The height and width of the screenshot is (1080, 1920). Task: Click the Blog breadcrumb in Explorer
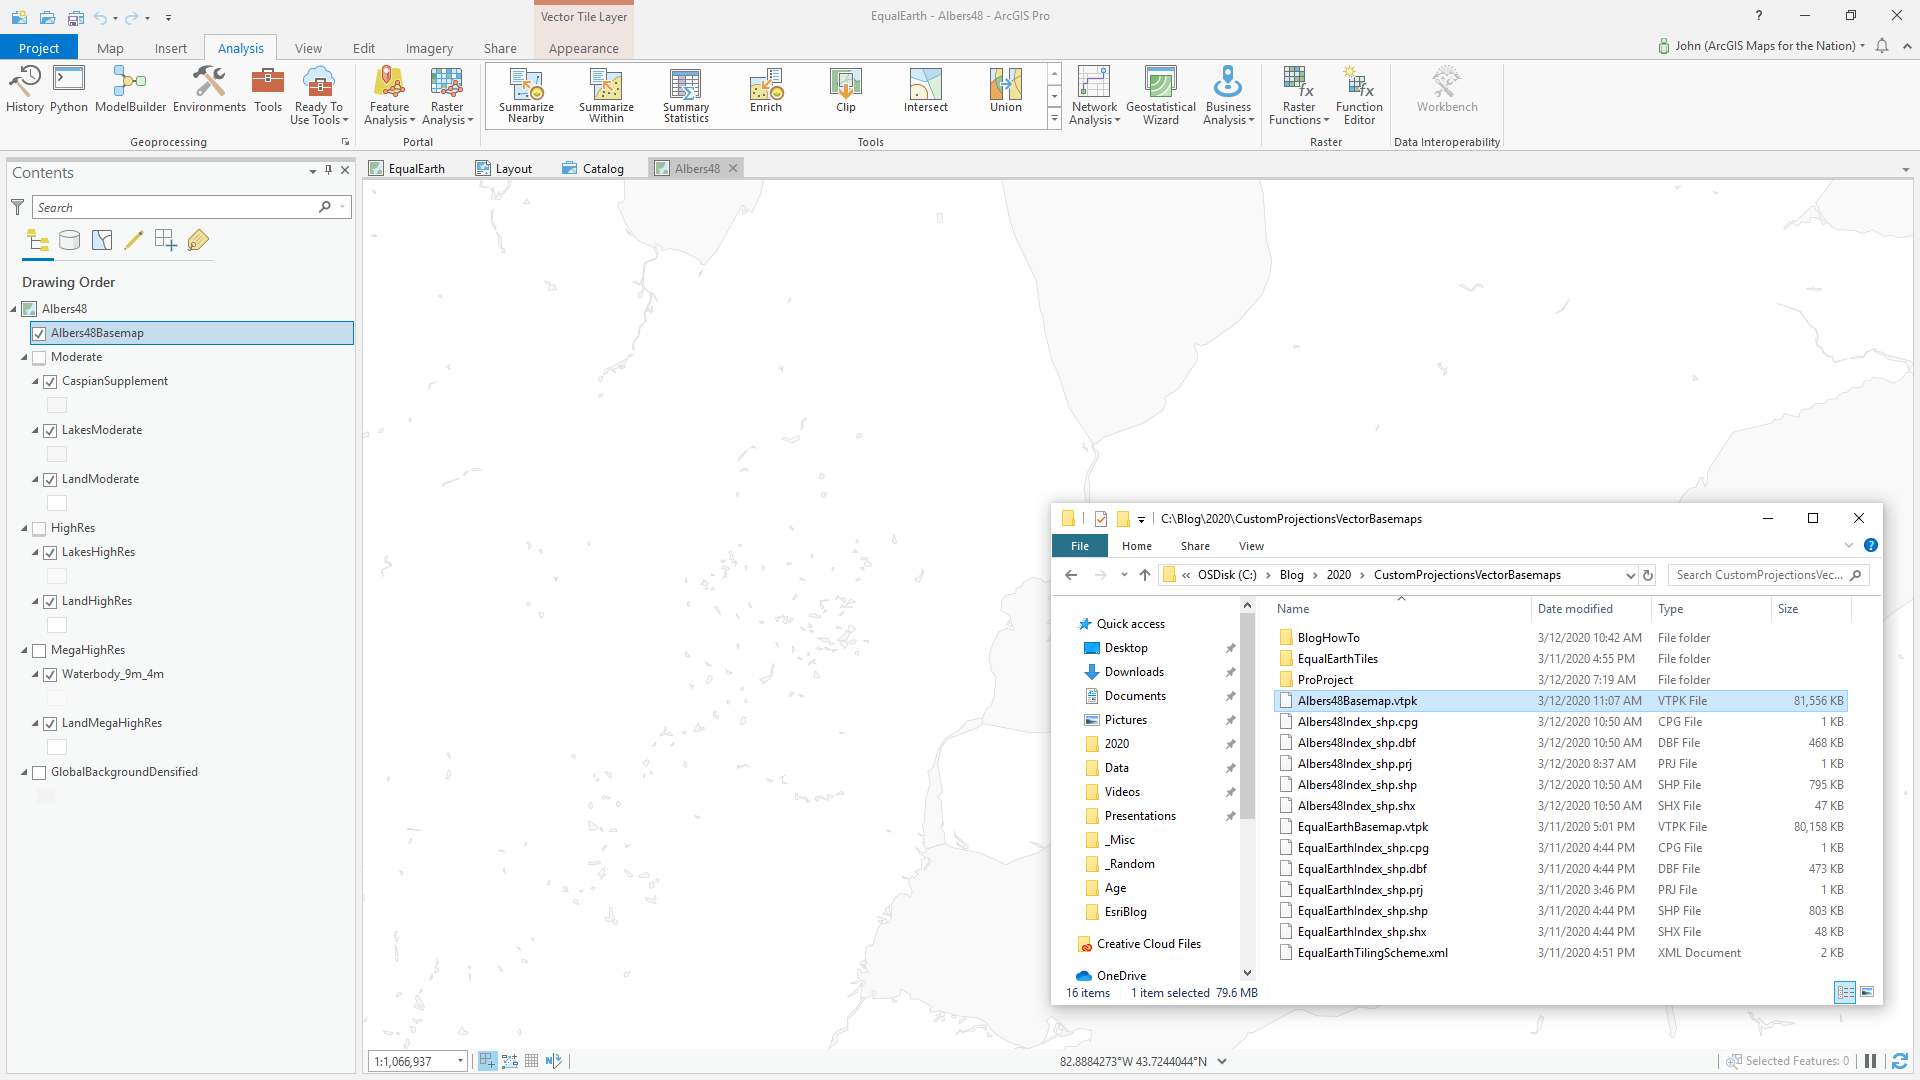tap(1291, 575)
